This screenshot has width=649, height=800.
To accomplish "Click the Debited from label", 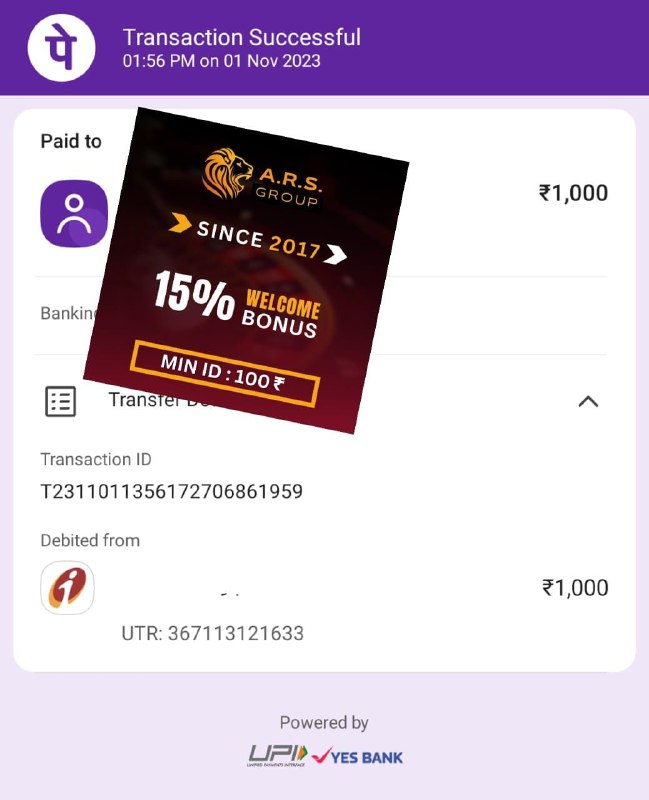I will (x=90, y=540).
